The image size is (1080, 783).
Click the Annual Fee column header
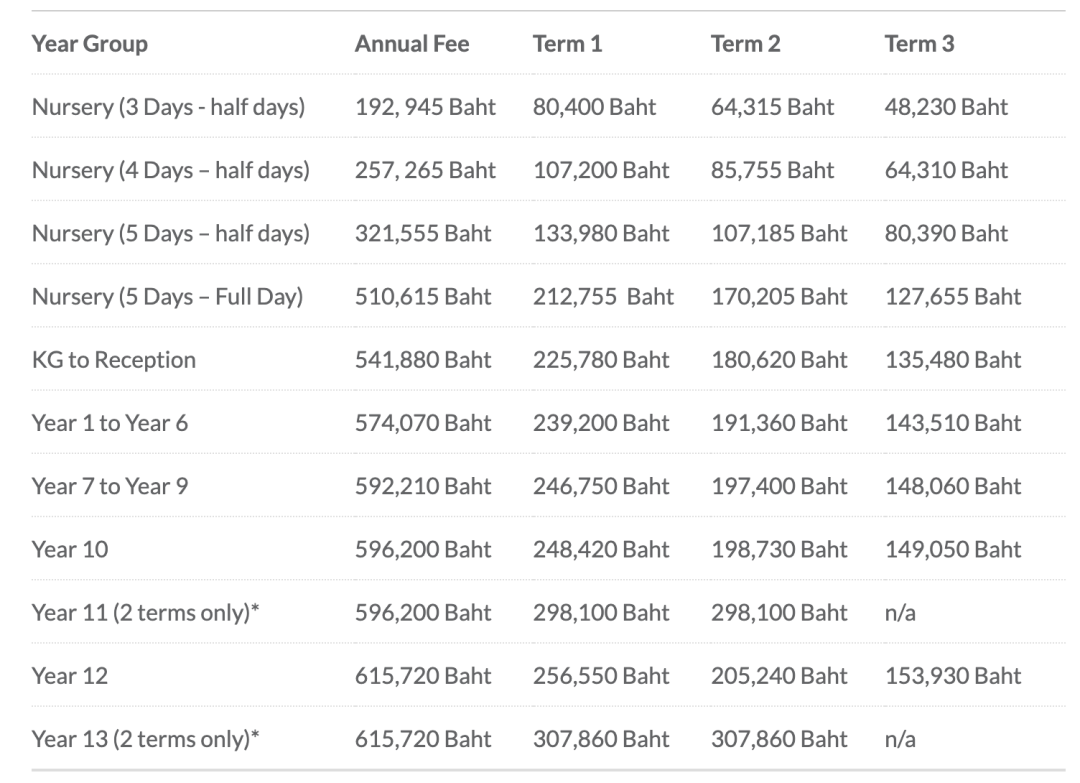[x=411, y=44]
